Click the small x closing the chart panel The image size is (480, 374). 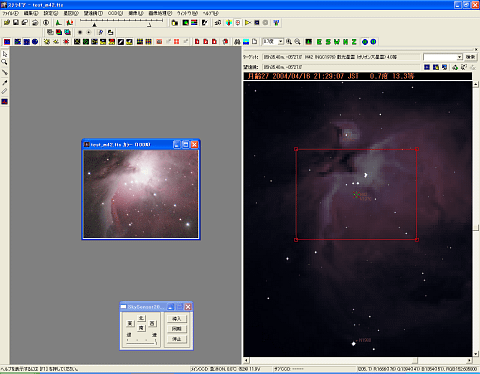pos(476,49)
